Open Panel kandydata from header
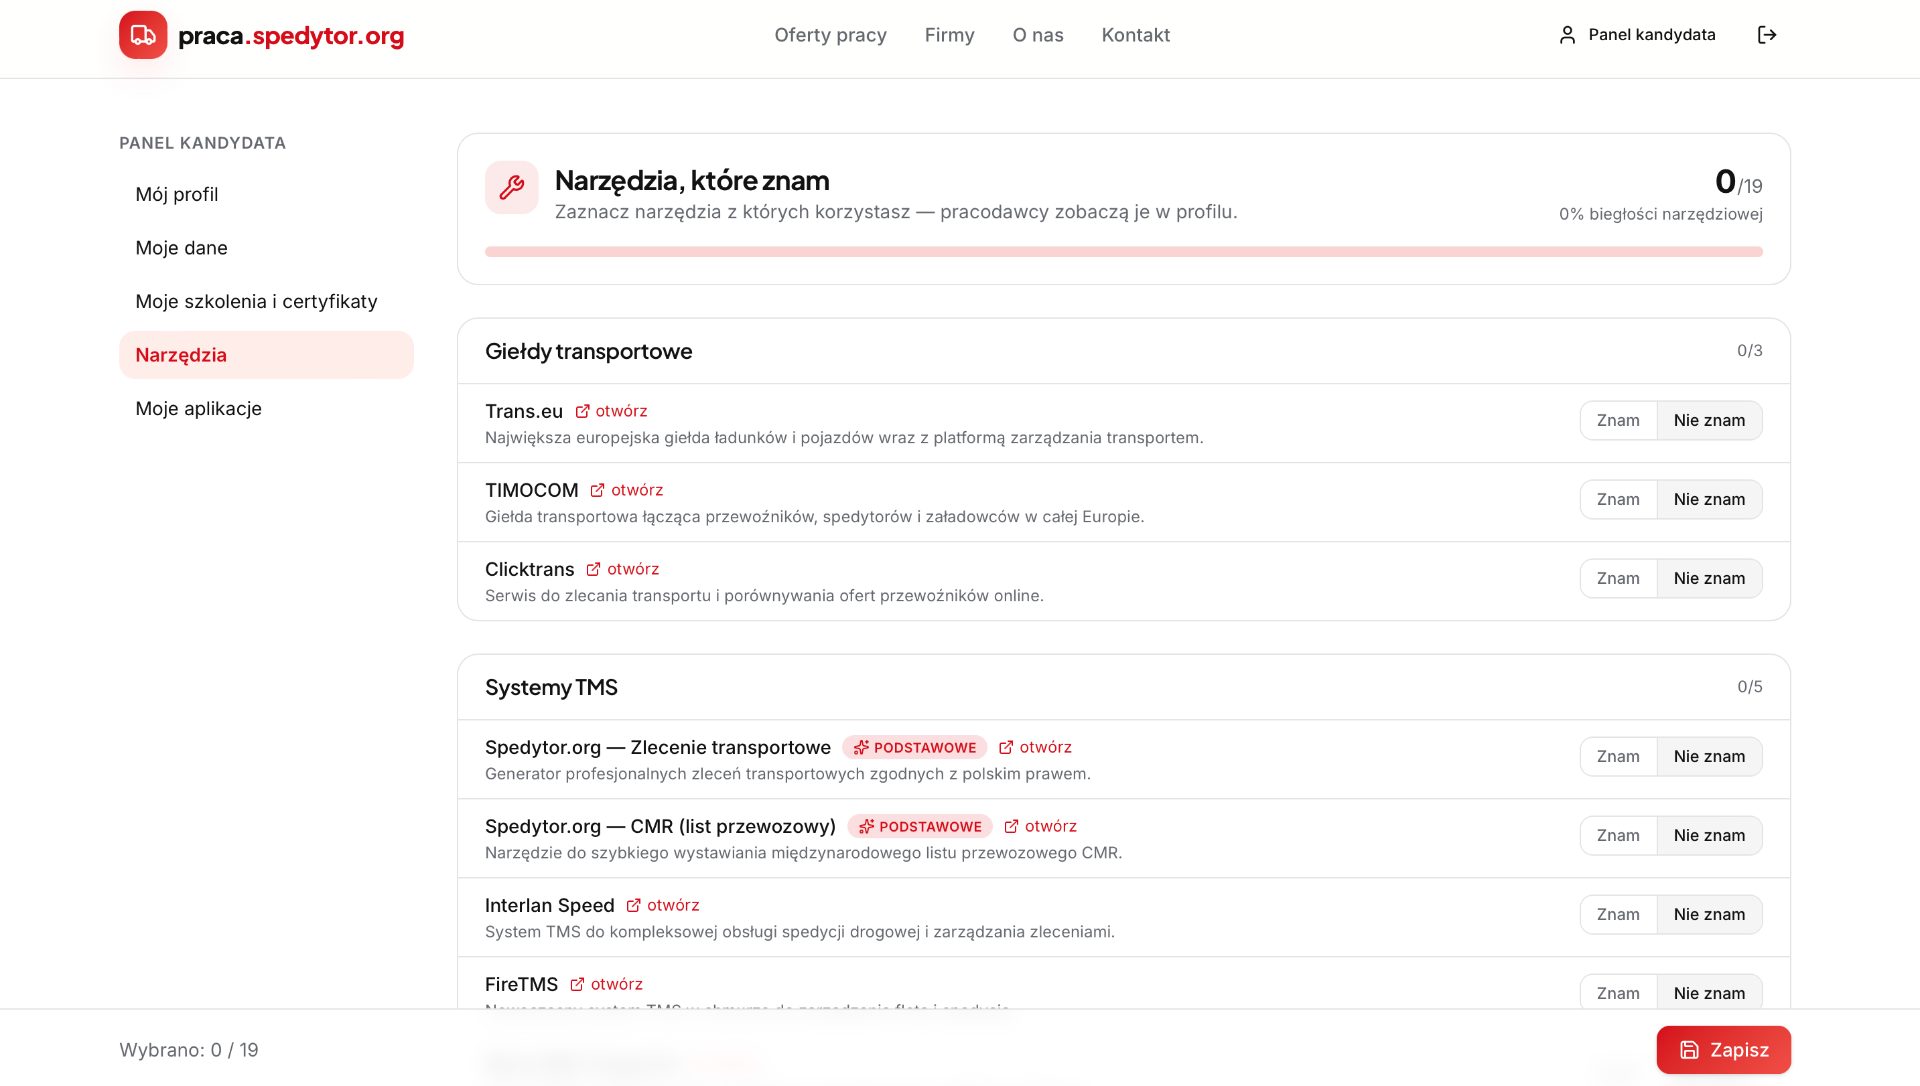 click(x=1637, y=35)
